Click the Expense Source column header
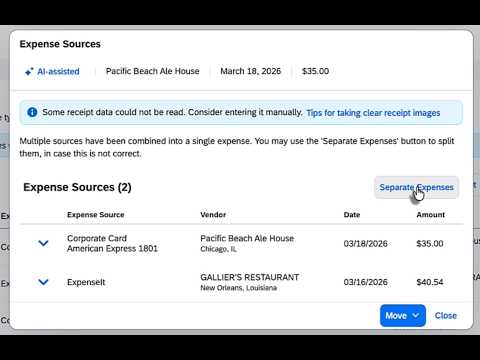The image size is (480, 360). [96, 215]
